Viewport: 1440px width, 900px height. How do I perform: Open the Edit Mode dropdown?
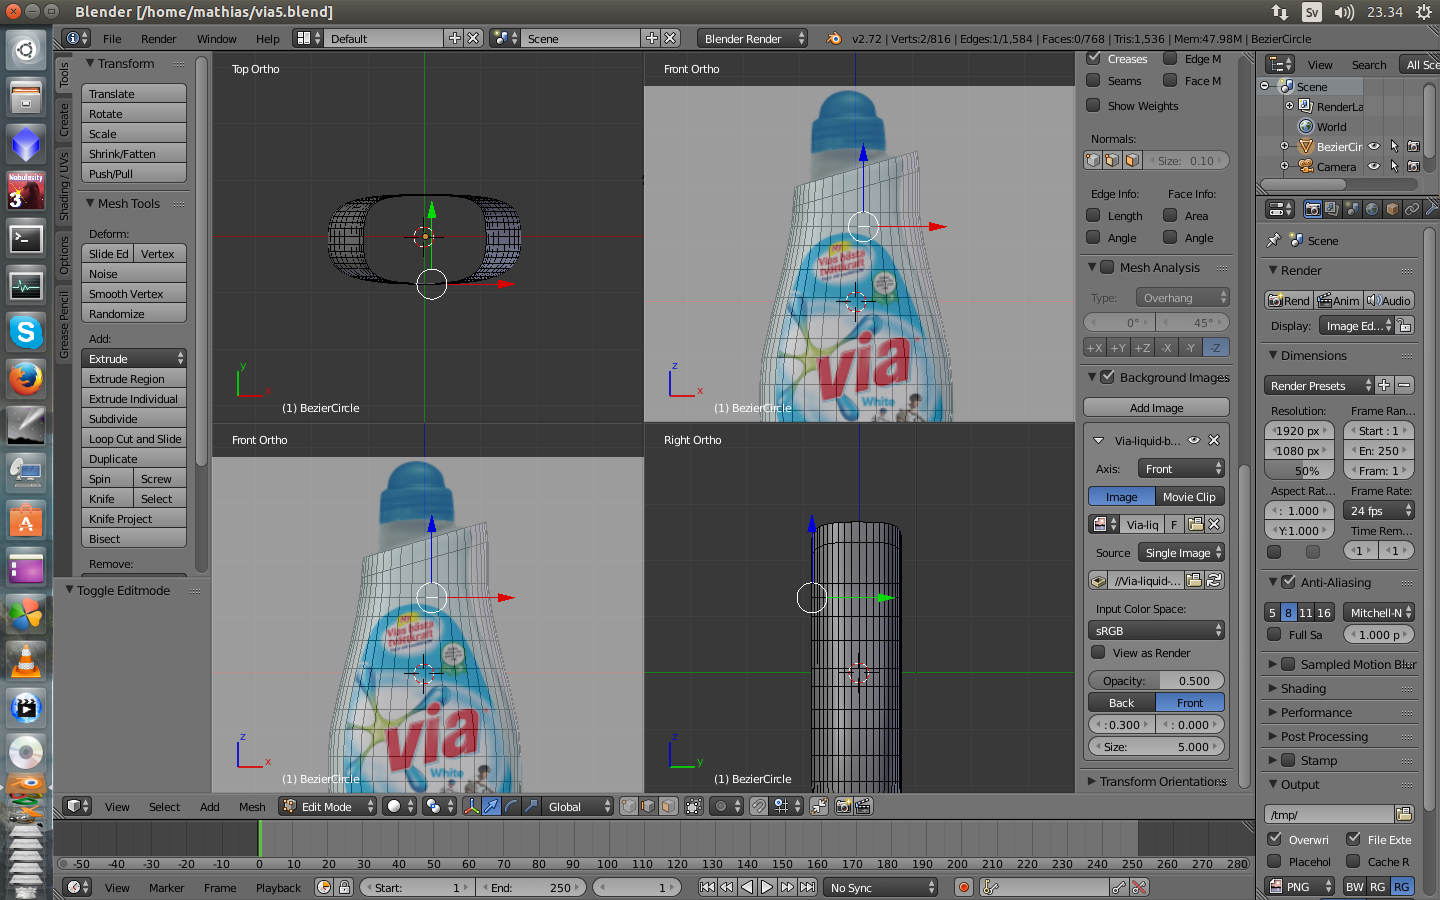(x=327, y=806)
